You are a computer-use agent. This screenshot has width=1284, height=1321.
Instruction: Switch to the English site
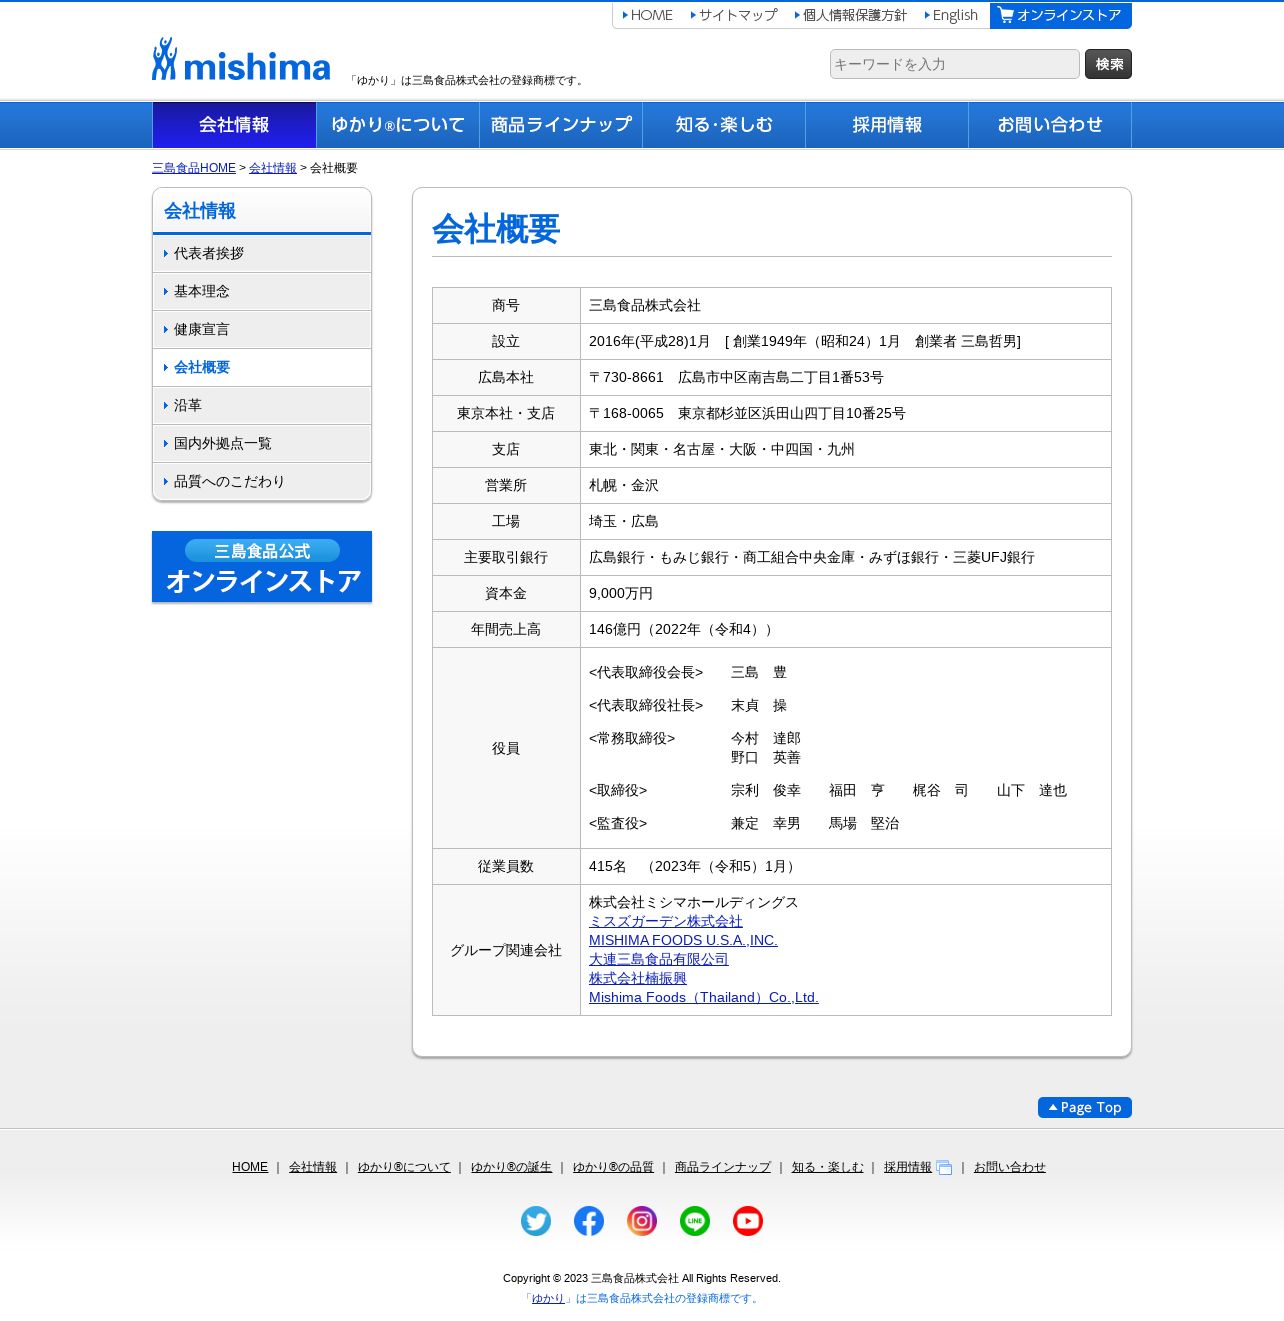(x=951, y=15)
